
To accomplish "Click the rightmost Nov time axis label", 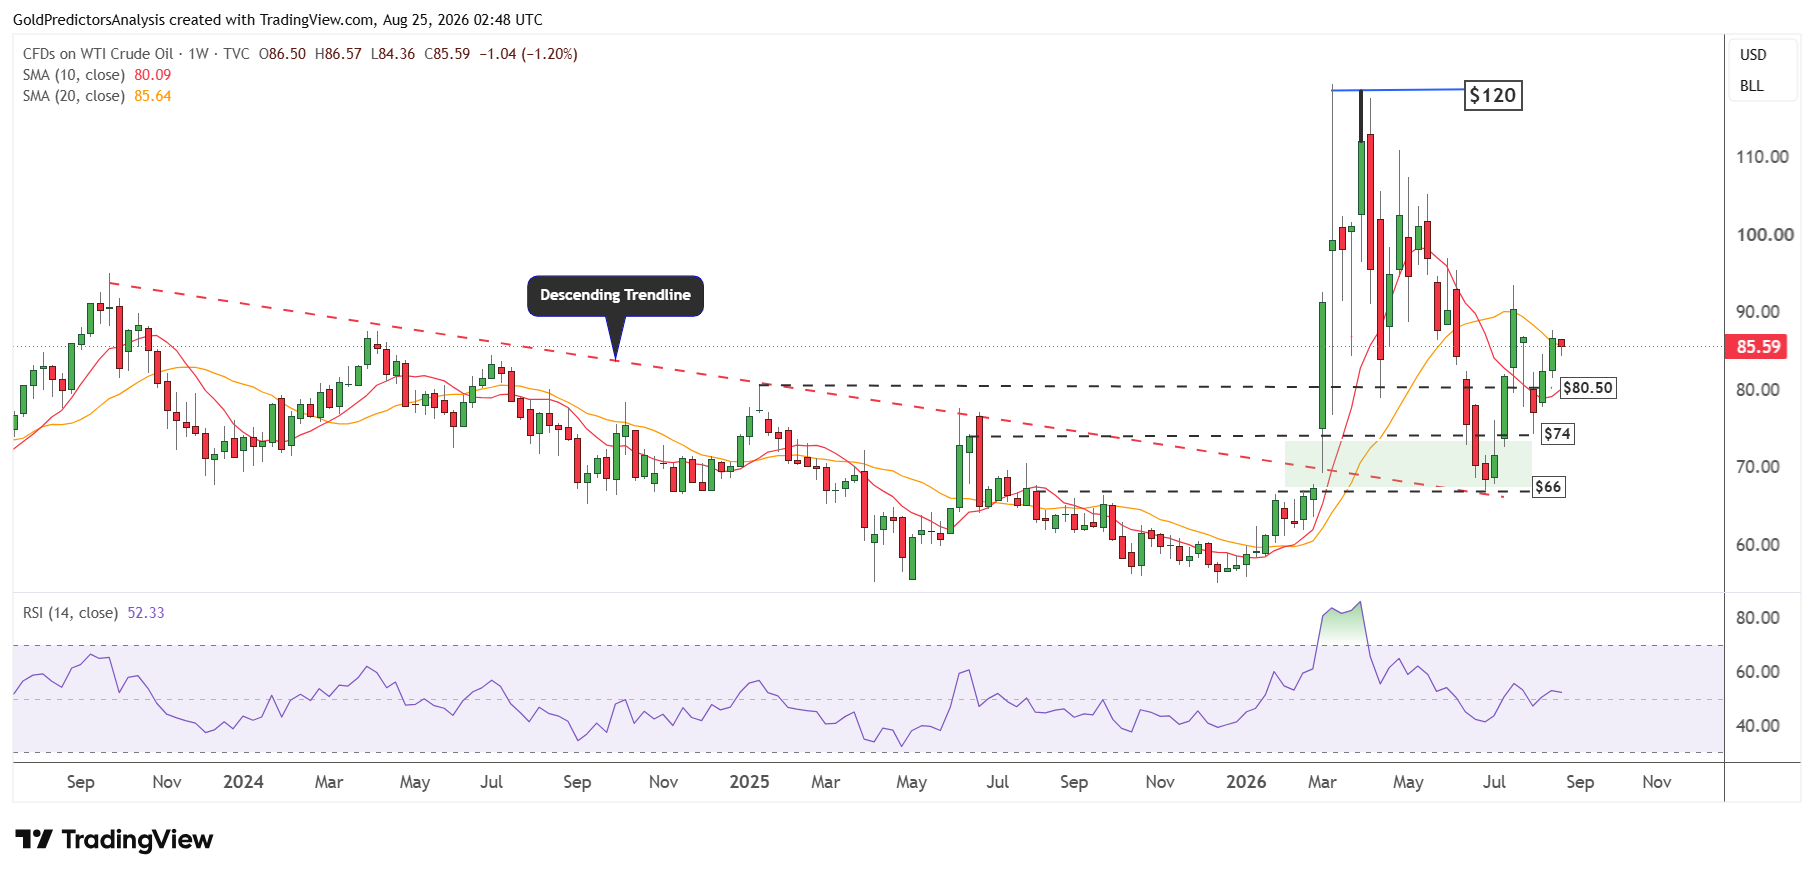I will (1657, 782).
